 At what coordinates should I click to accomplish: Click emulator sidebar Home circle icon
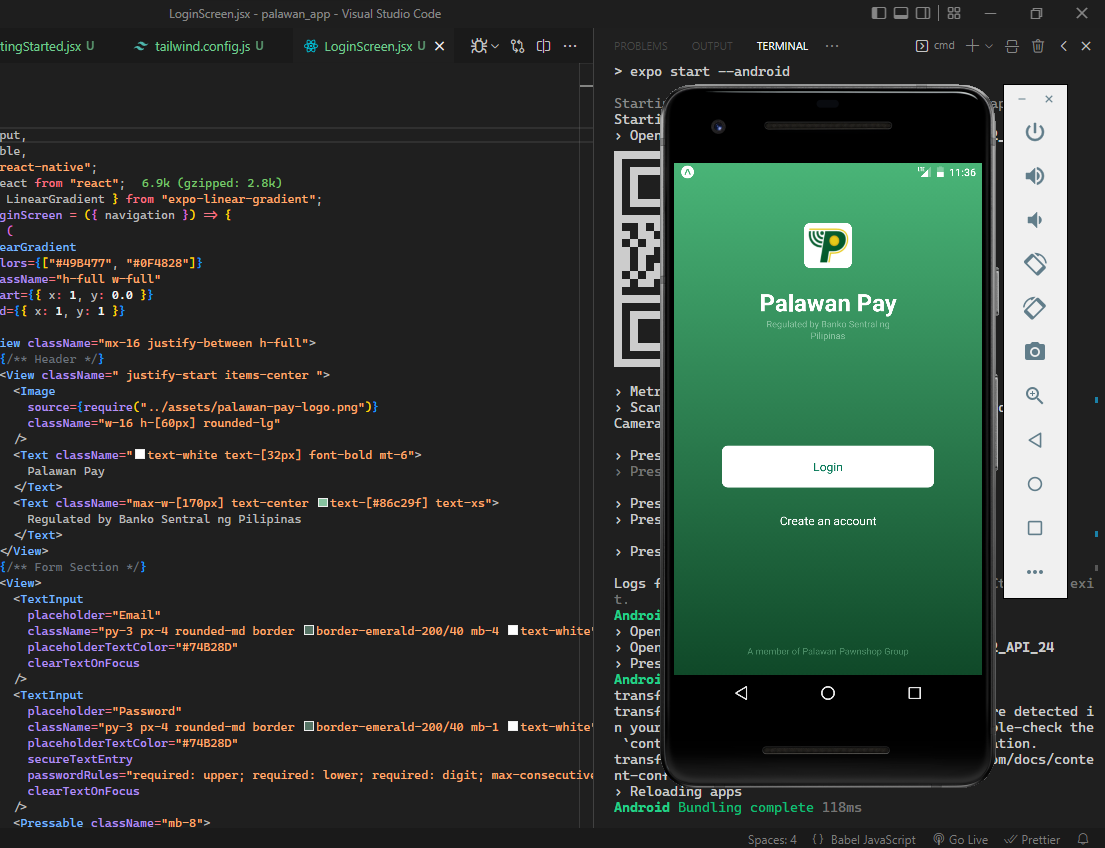click(x=1035, y=484)
